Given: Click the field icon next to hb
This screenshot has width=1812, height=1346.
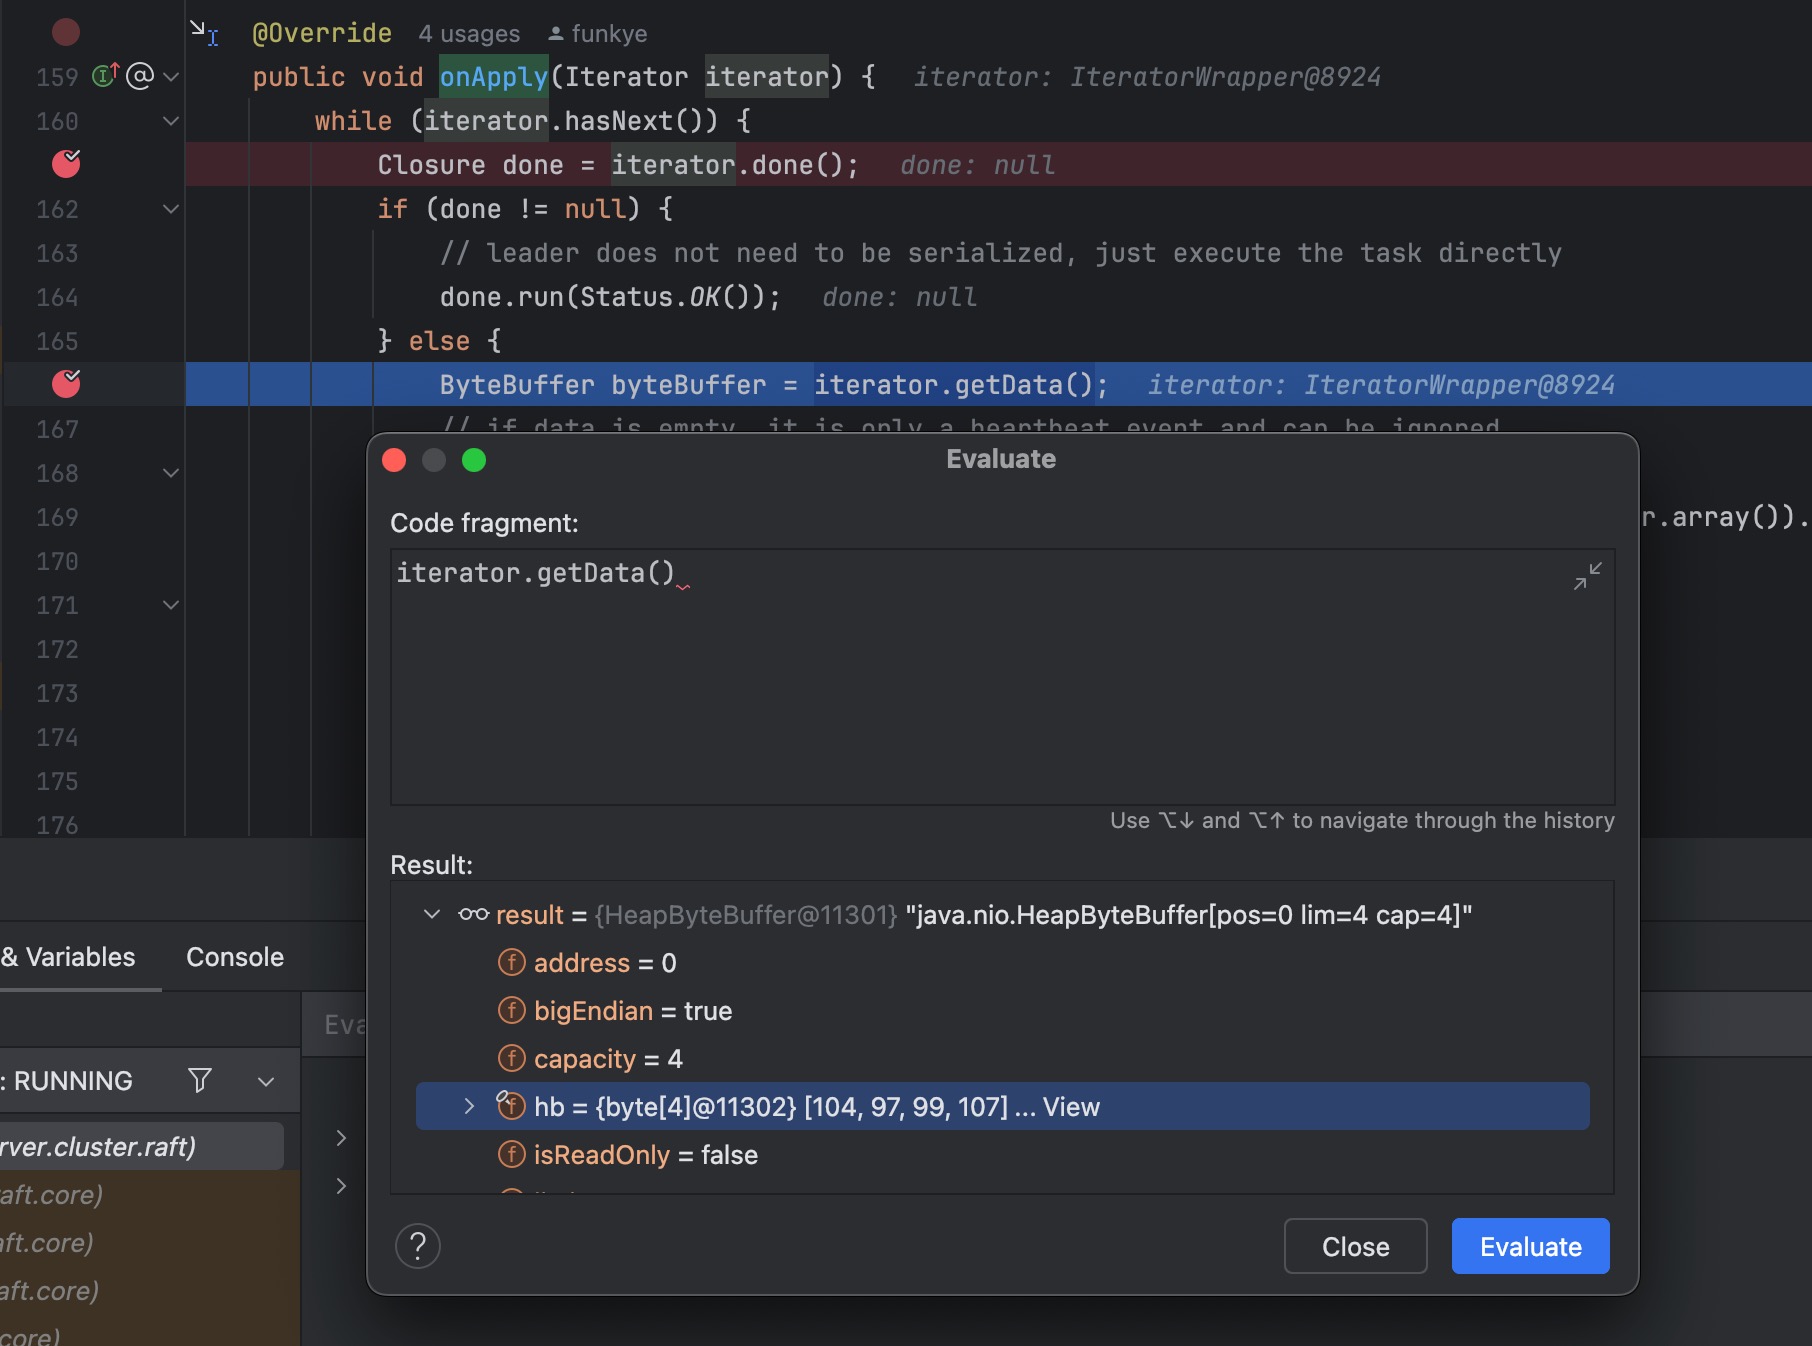Looking at the screenshot, I should pyautogui.click(x=511, y=1105).
